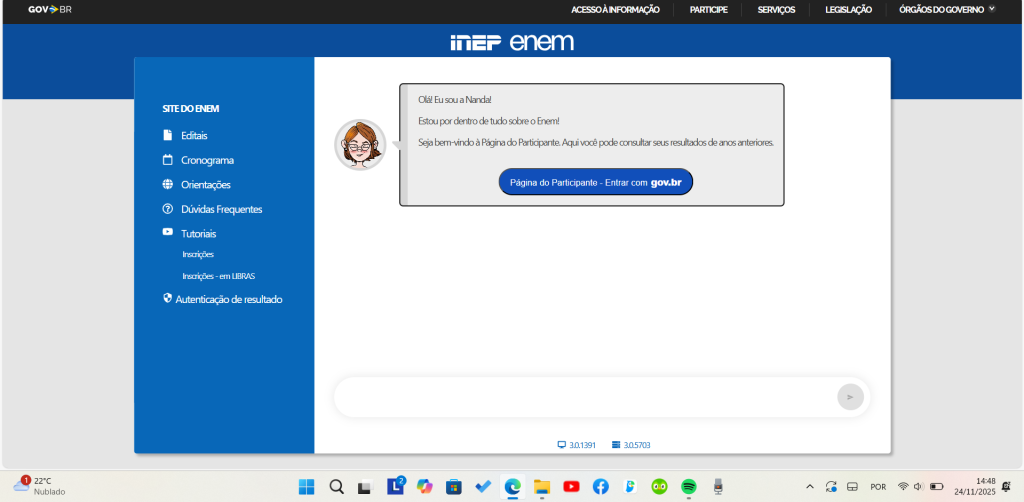Click the sync update icon in the tray

831,486
